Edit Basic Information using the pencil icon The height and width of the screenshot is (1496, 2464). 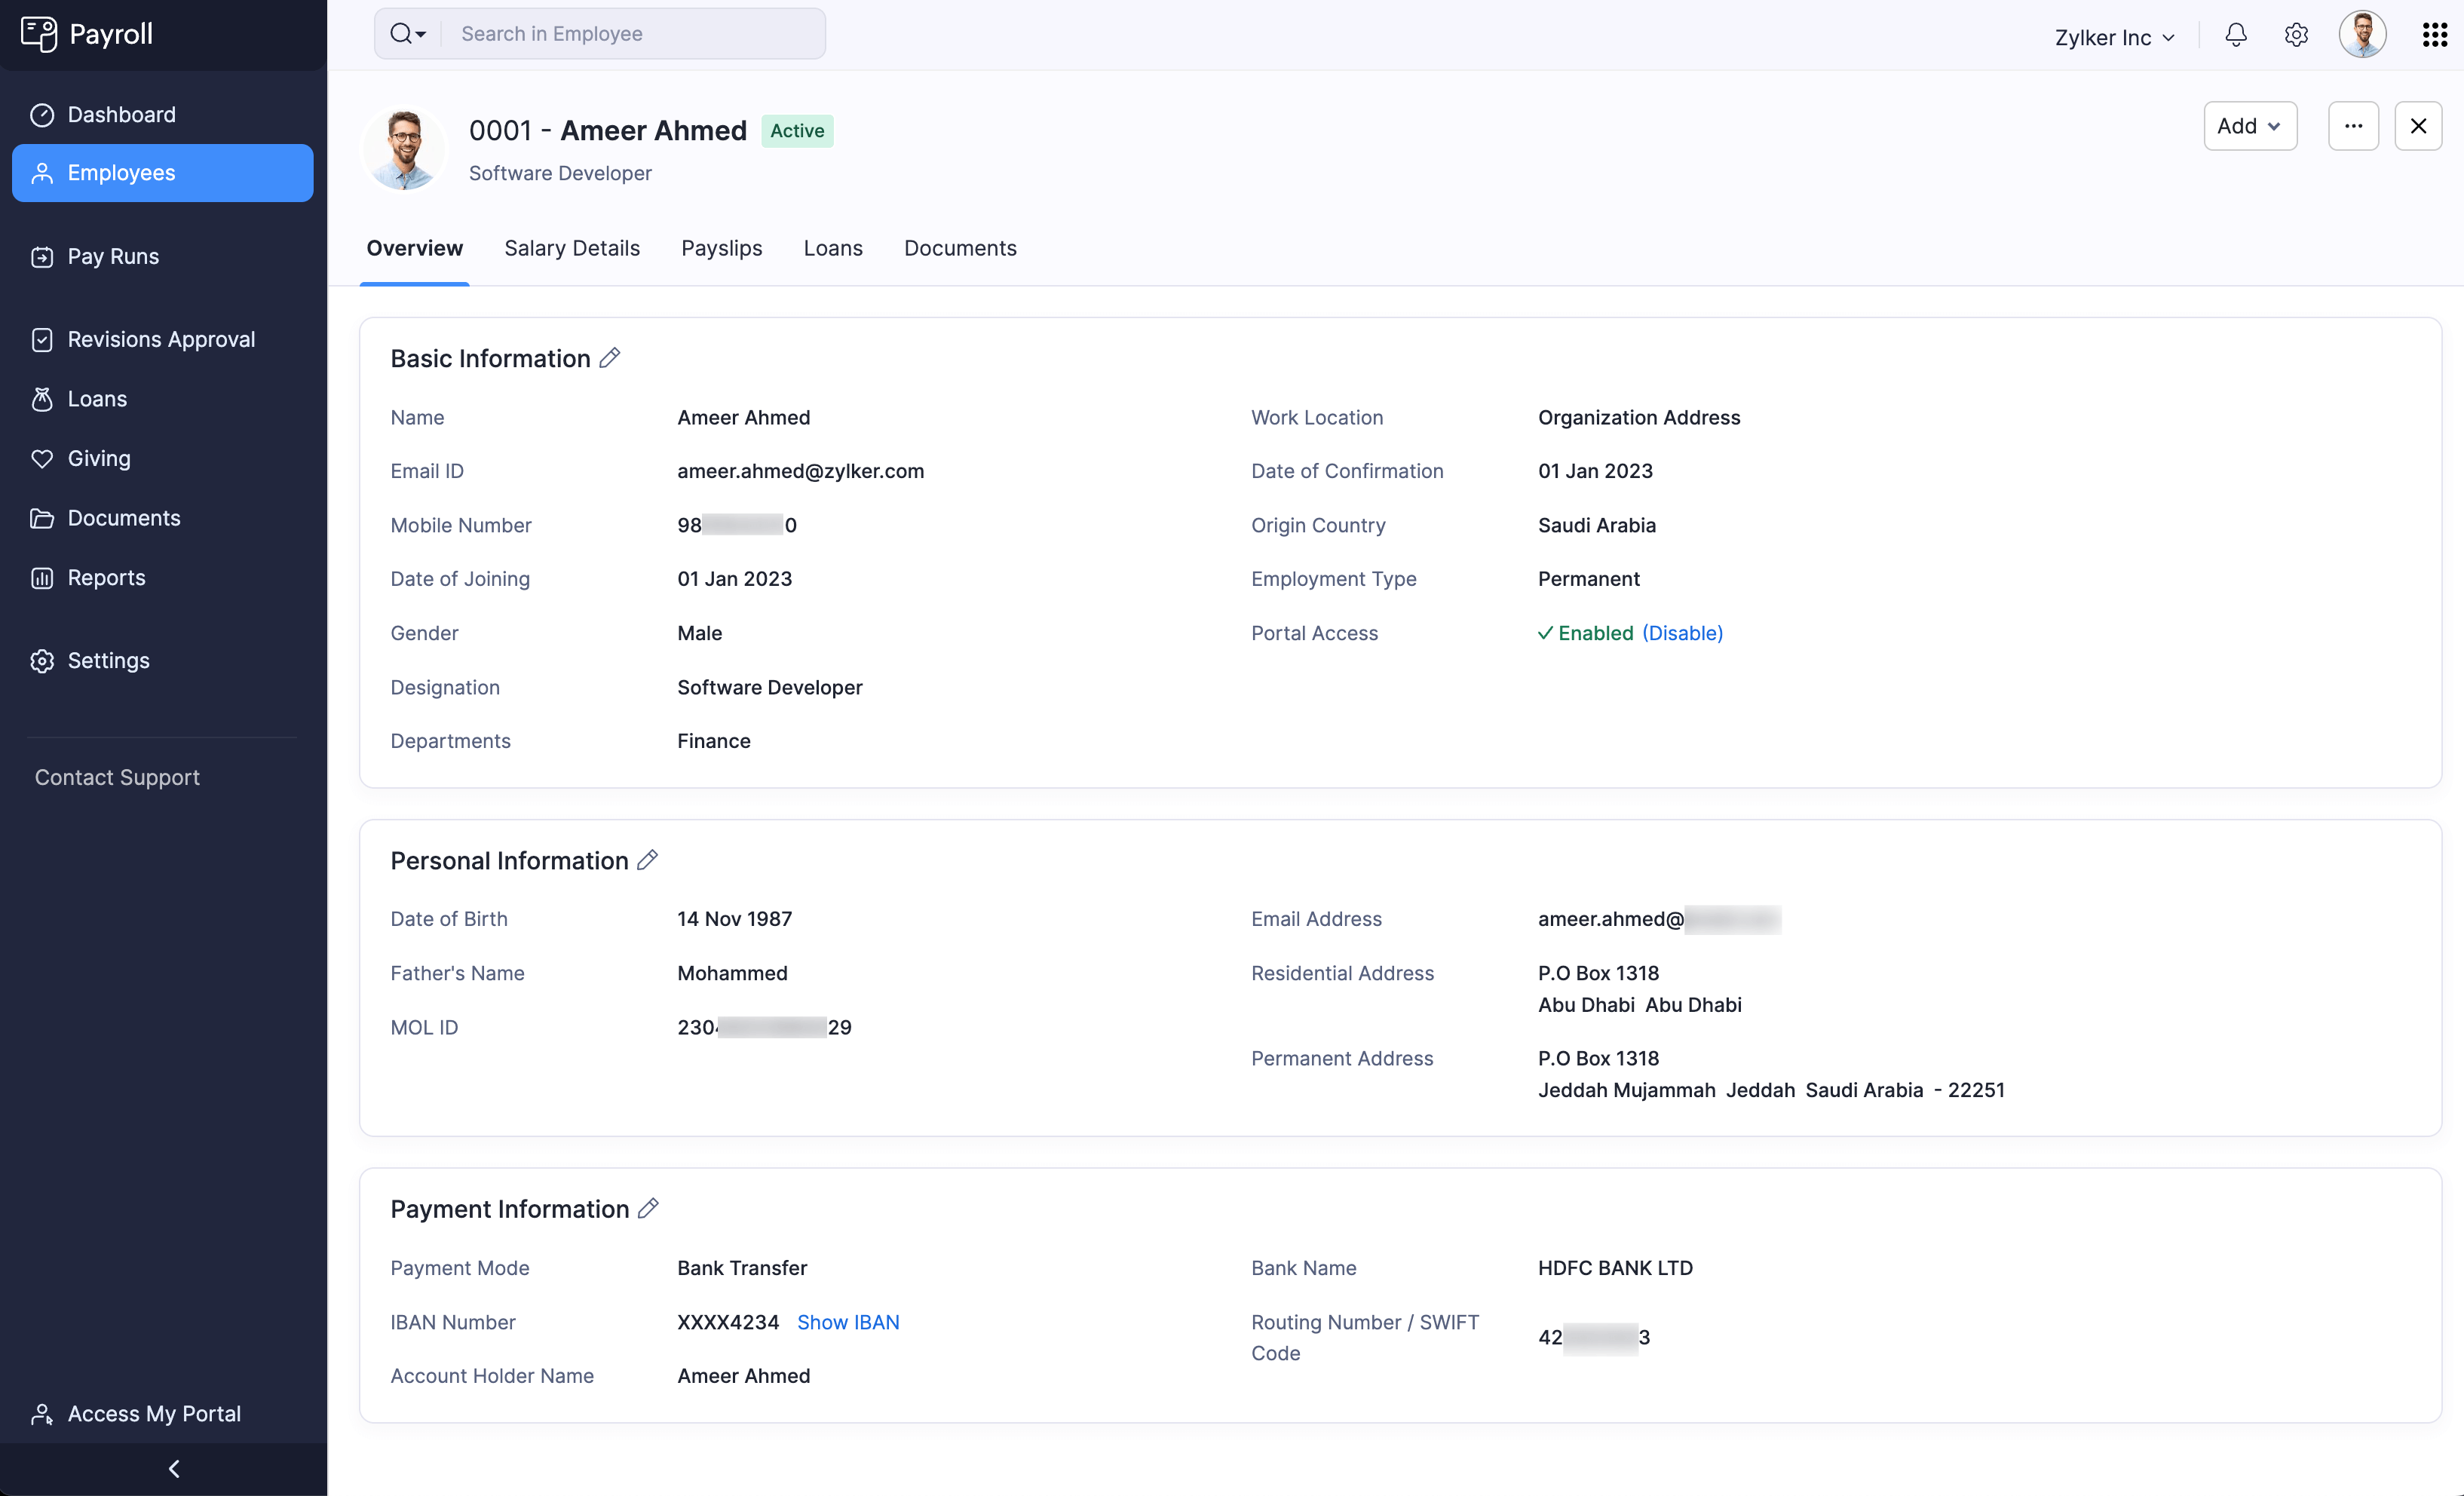point(611,357)
